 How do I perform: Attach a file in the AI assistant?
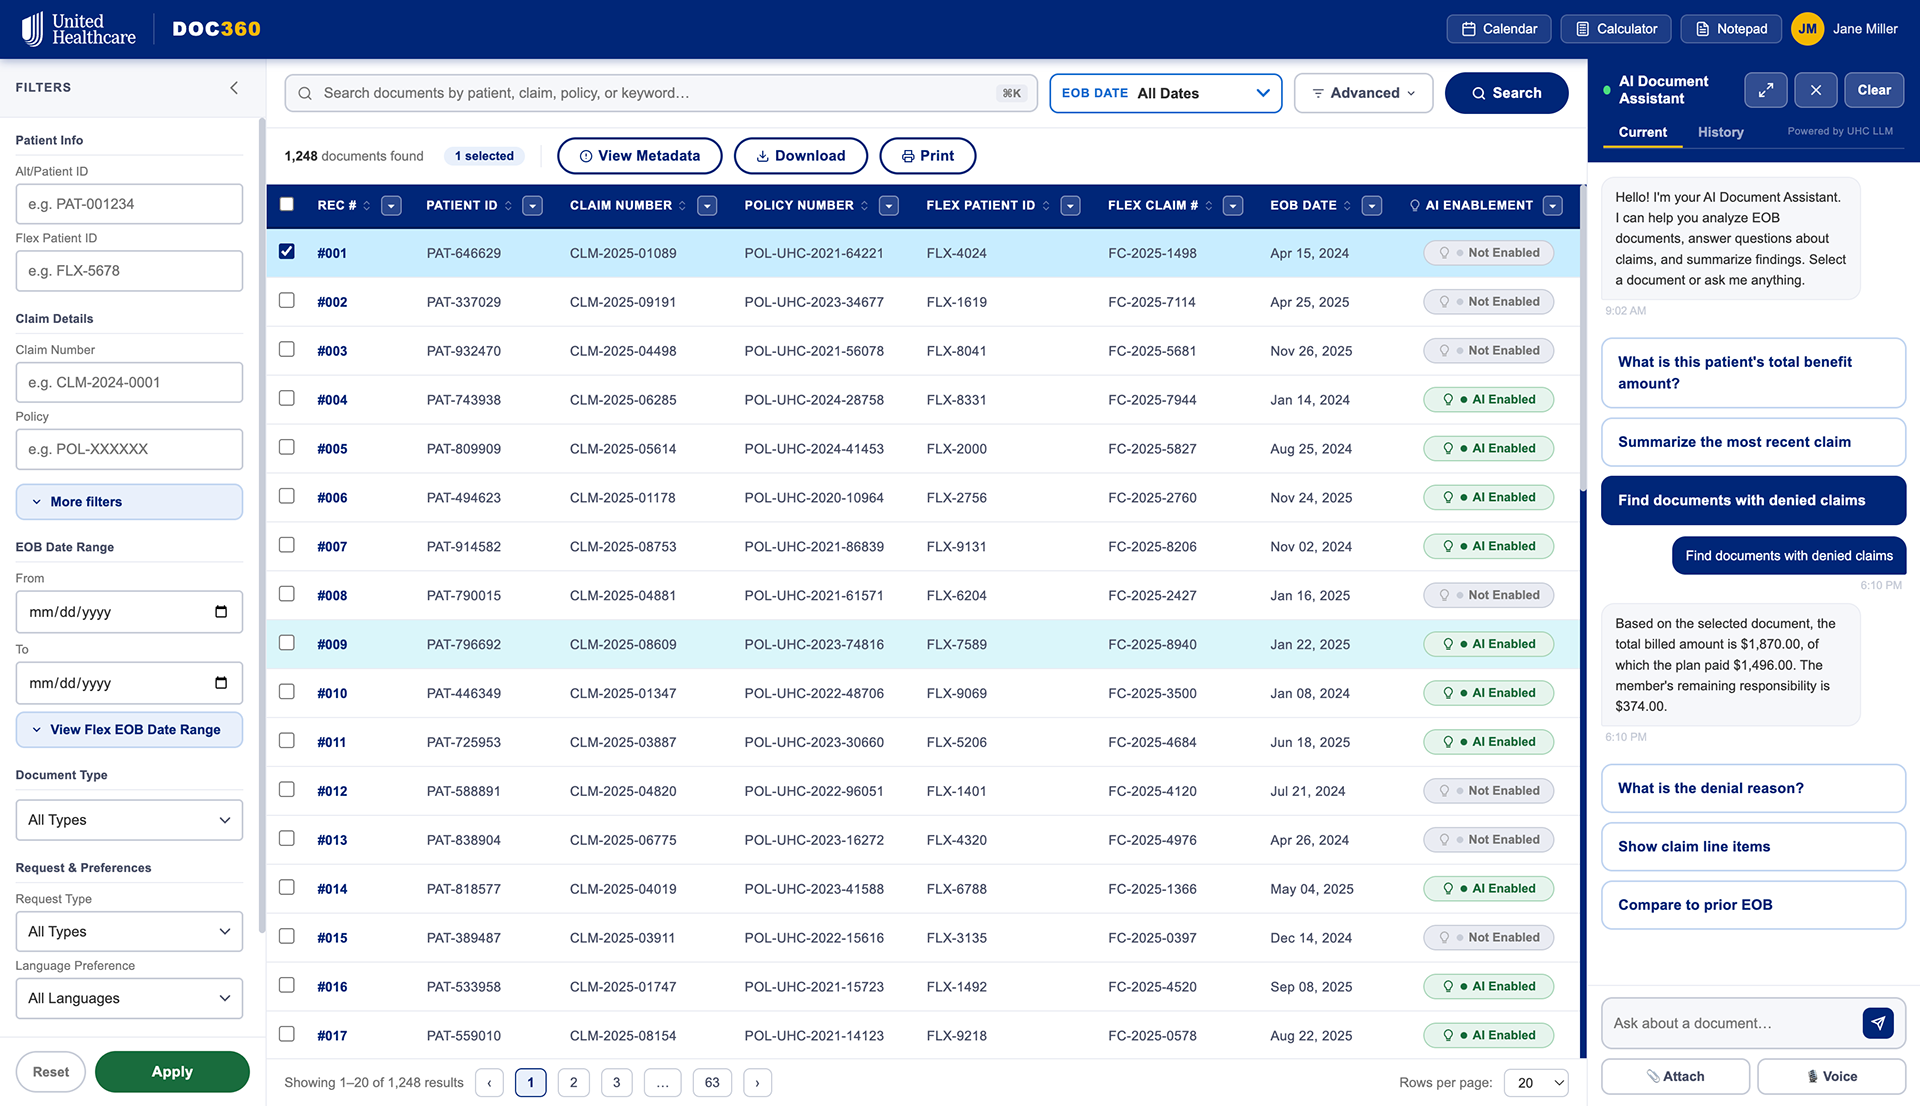pyautogui.click(x=1675, y=1076)
